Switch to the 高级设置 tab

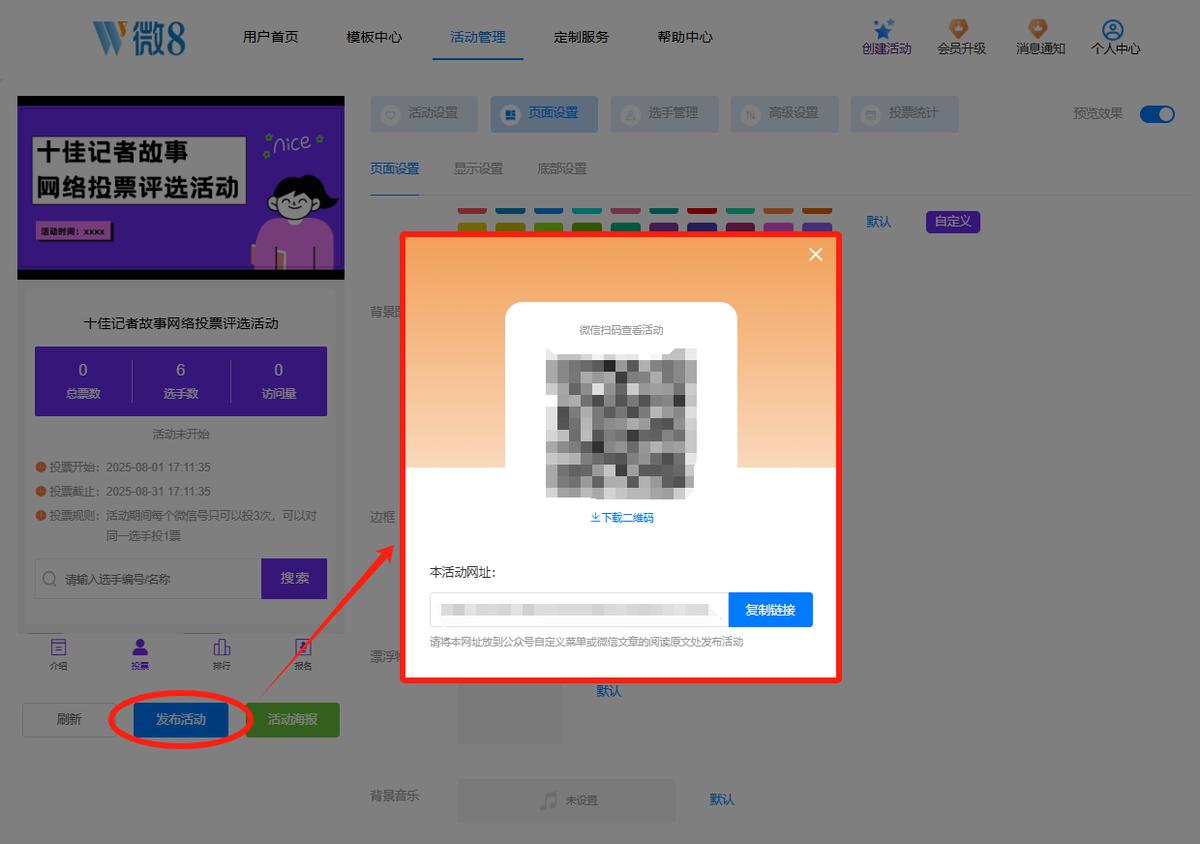click(784, 114)
